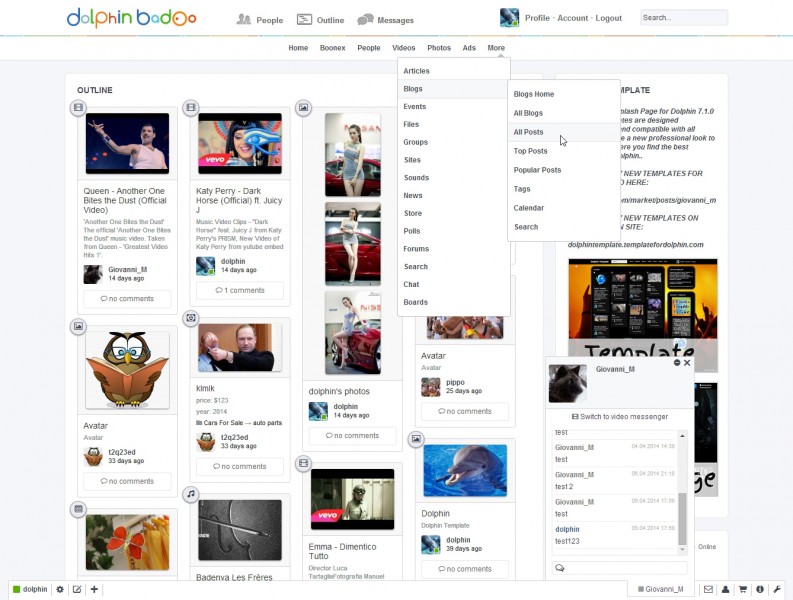Open Messages in the header
The width and height of the screenshot is (793, 600).
coord(385,20)
